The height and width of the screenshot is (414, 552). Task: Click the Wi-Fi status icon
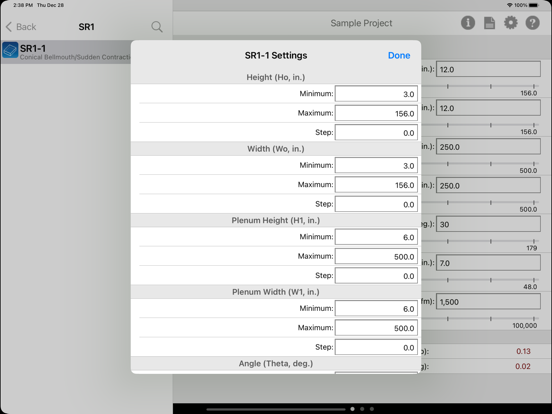tap(509, 5)
